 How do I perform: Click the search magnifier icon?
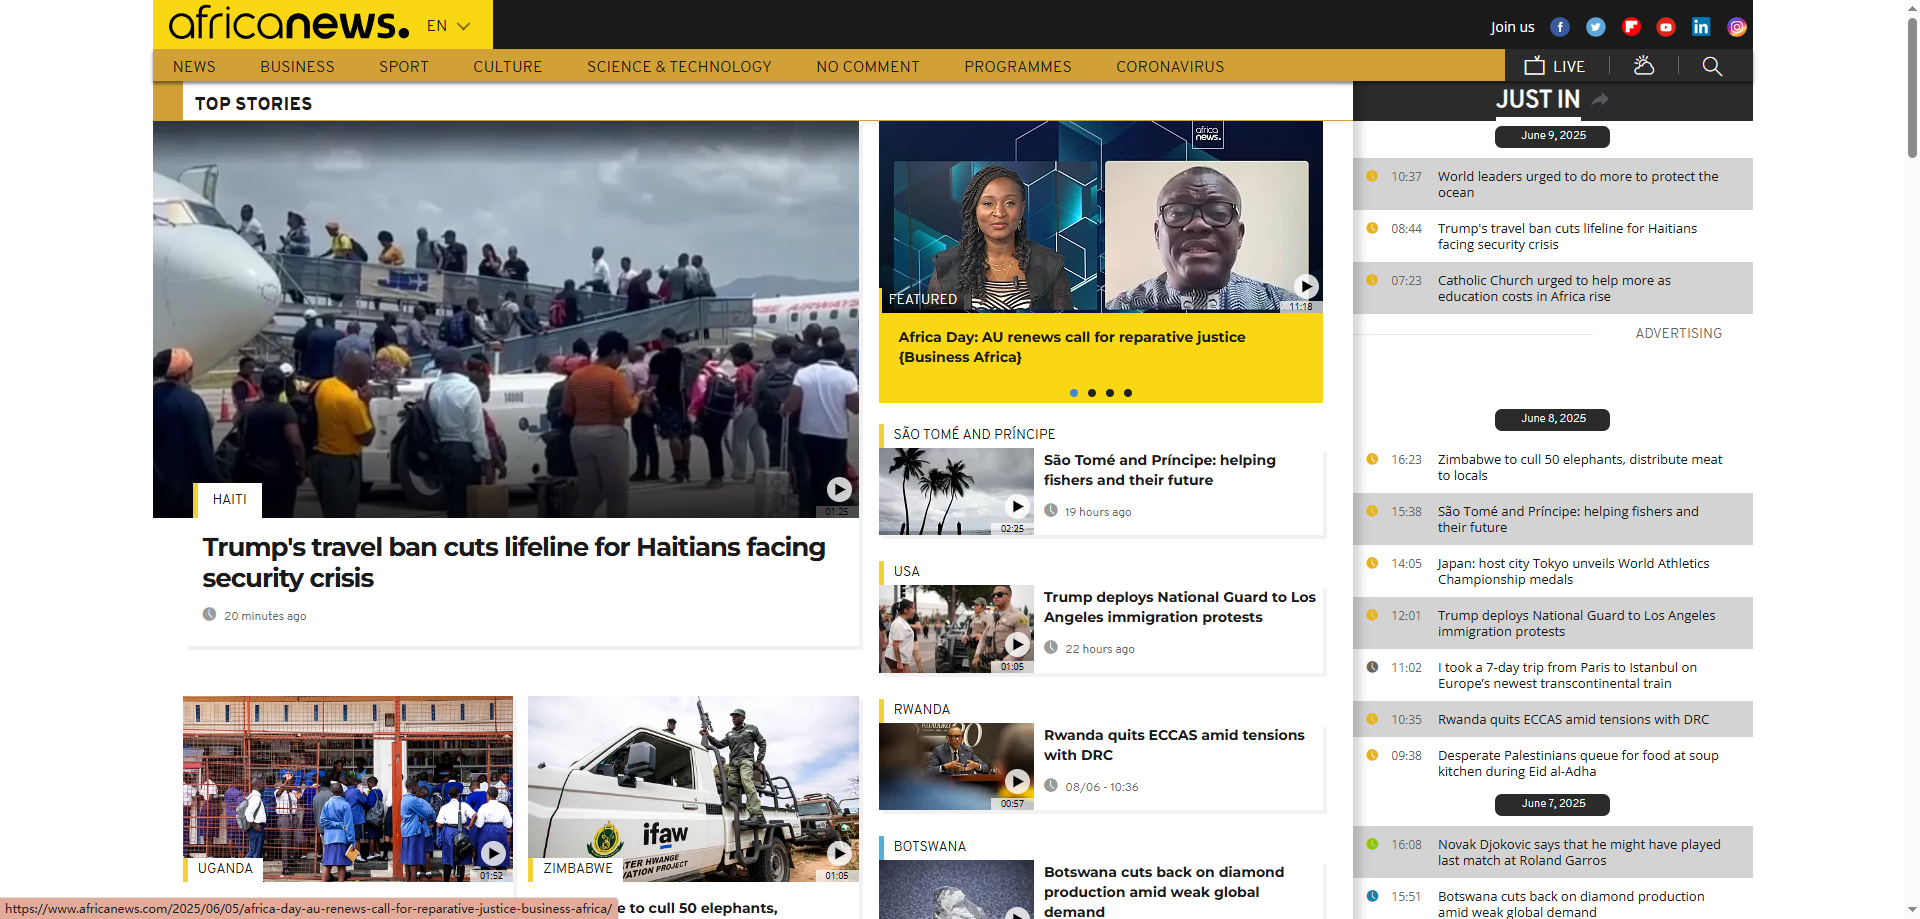click(1712, 66)
